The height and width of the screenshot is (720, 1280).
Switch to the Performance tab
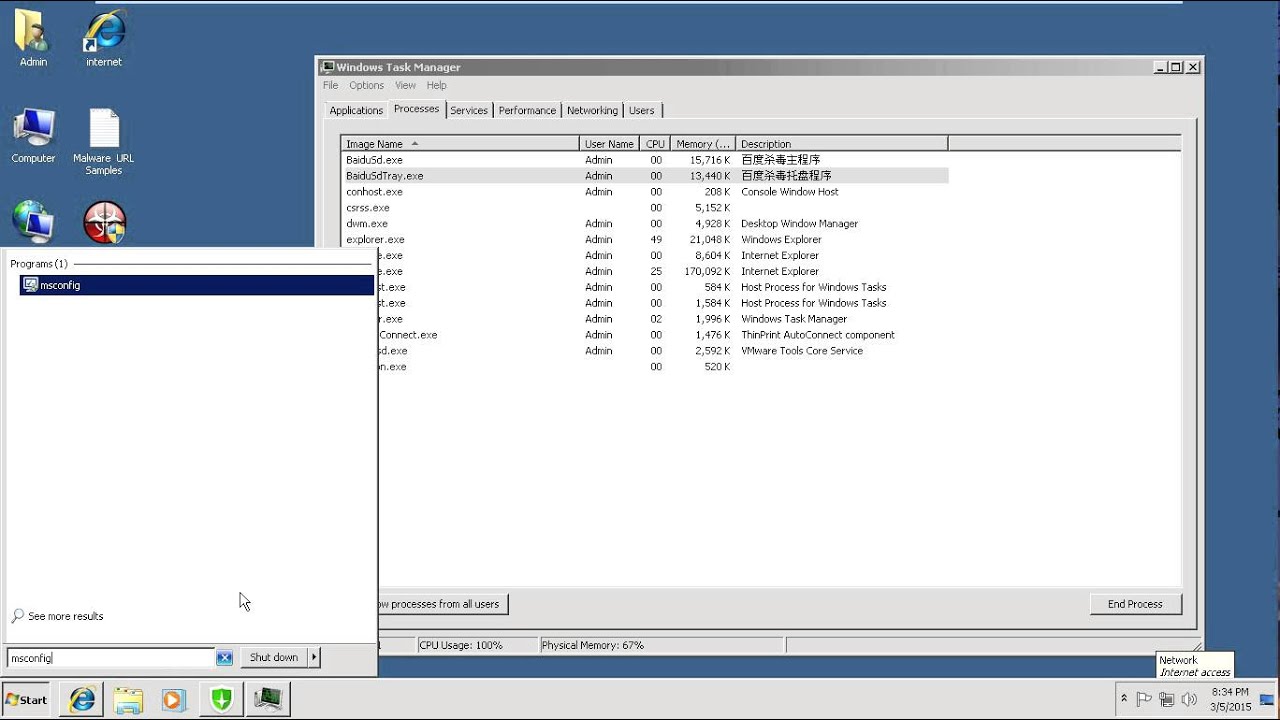(x=527, y=110)
